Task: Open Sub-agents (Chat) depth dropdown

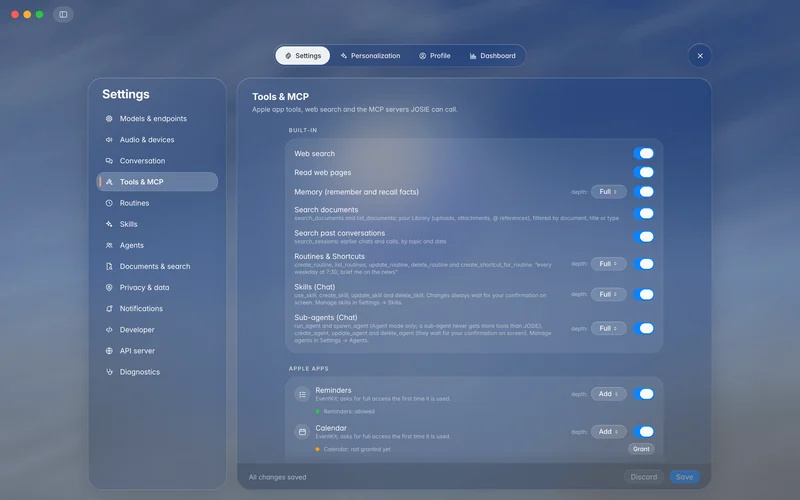Action: click(609, 329)
